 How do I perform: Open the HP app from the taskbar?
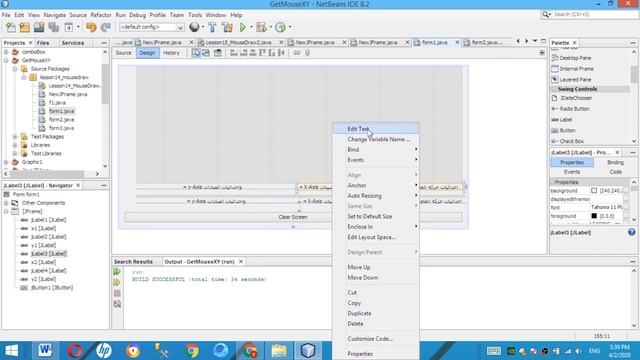(104, 350)
